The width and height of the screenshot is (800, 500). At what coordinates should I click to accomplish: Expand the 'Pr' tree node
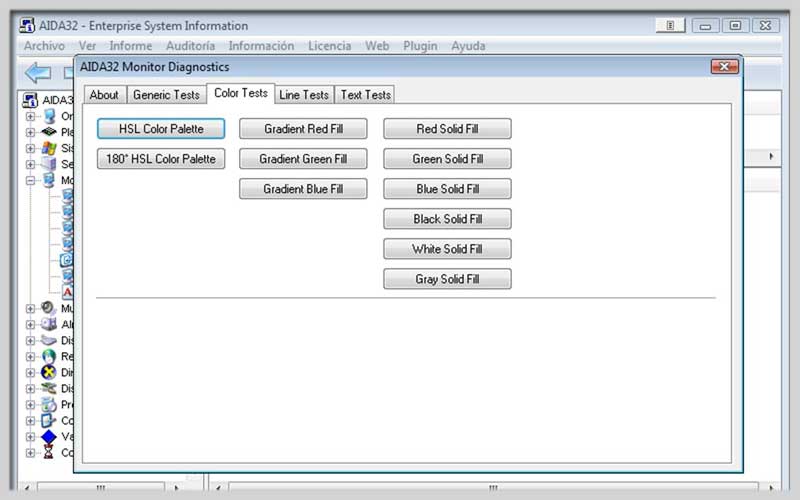[x=31, y=405]
